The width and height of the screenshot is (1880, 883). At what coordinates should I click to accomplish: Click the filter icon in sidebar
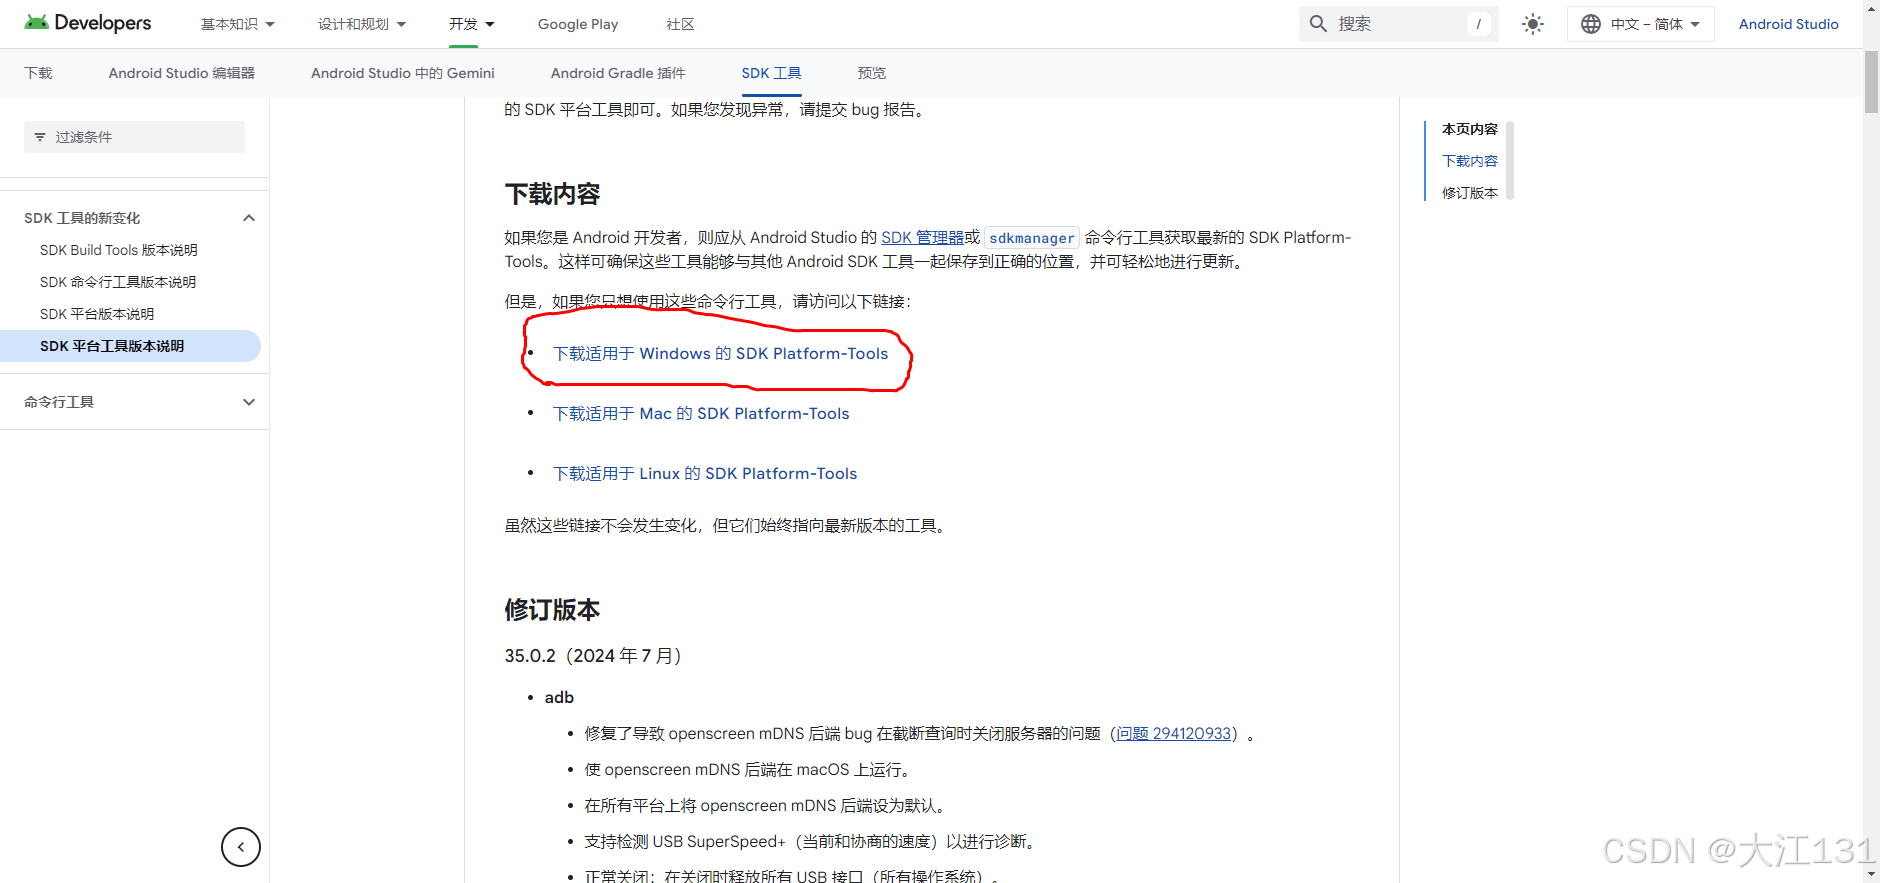40,137
